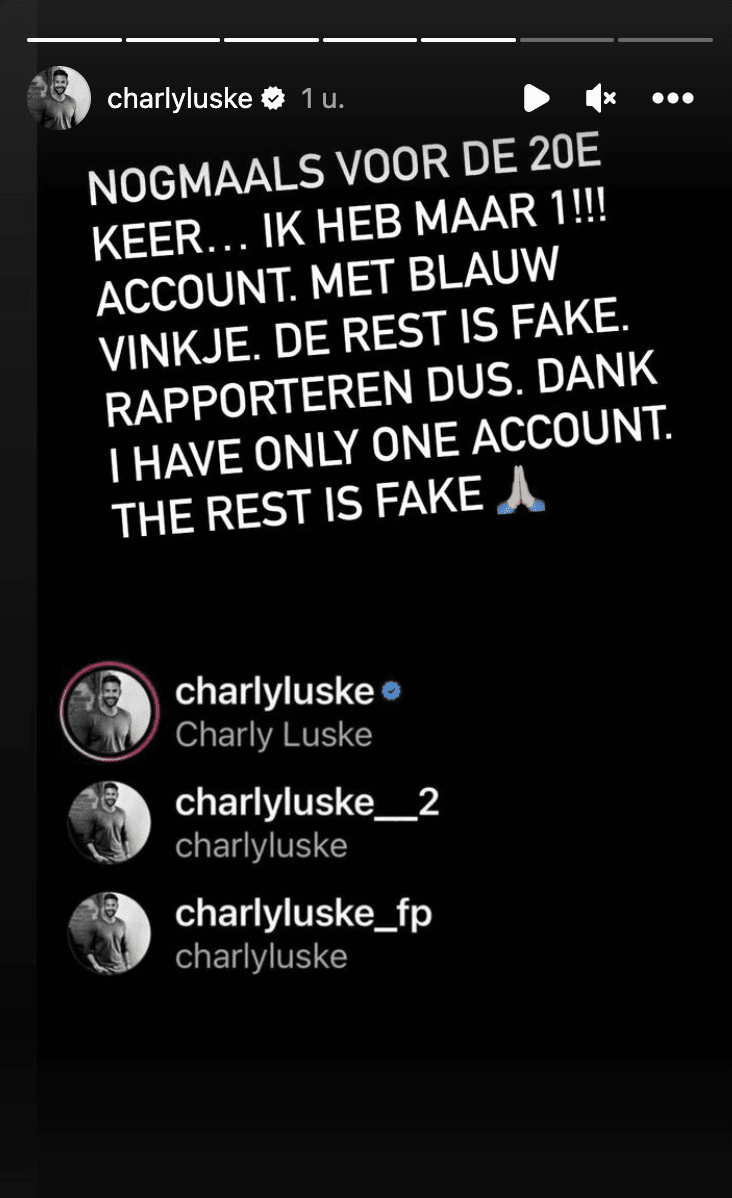
Task: Click the charlyluske_fp account avatar
Action: click(109, 934)
